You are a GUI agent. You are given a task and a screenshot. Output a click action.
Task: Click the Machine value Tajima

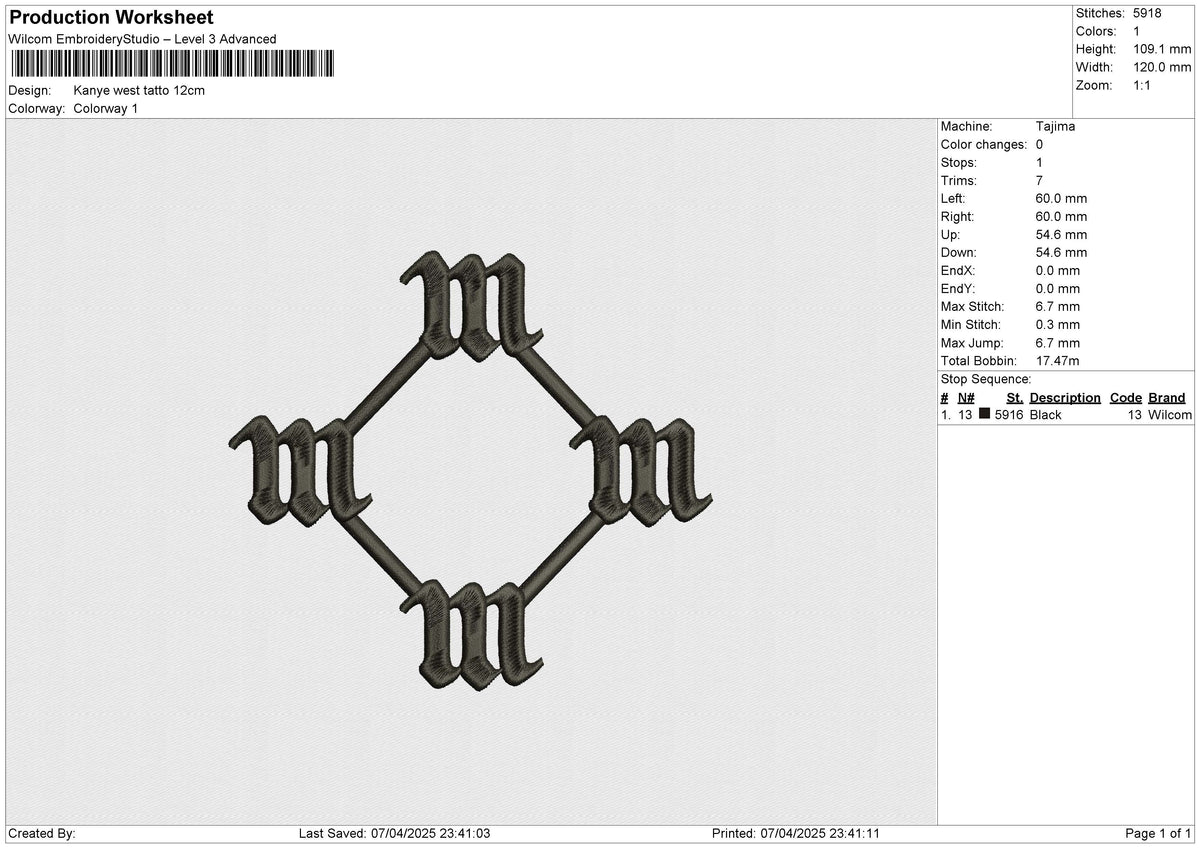coord(1055,126)
